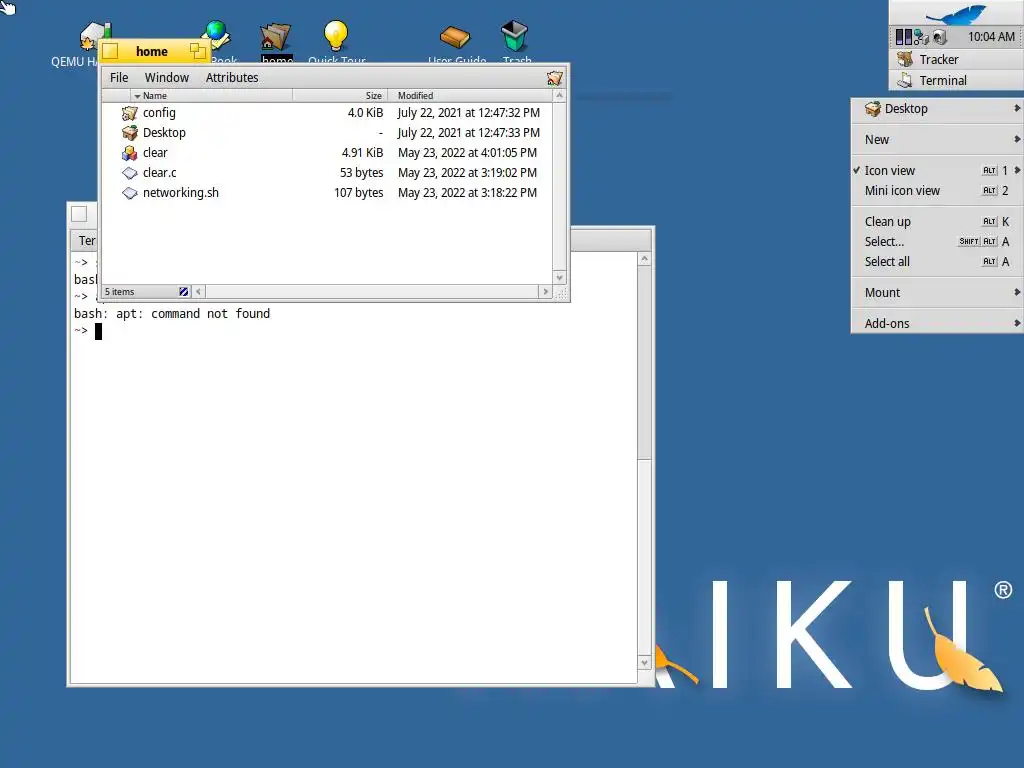Click the Terminal scrollbar thumb
The height and width of the screenshot is (768, 1024).
click(x=645, y=362)
